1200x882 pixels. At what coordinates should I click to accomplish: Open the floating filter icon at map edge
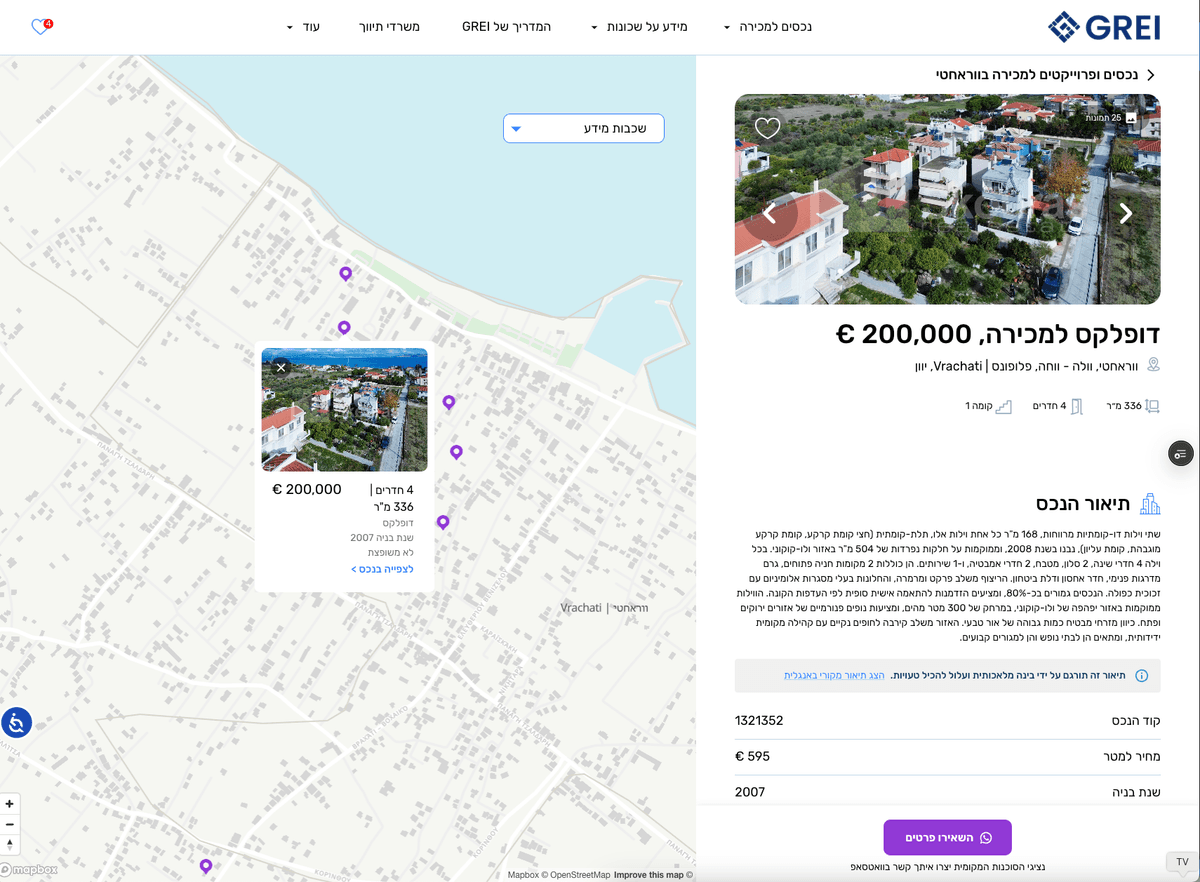coord(1180,454)
